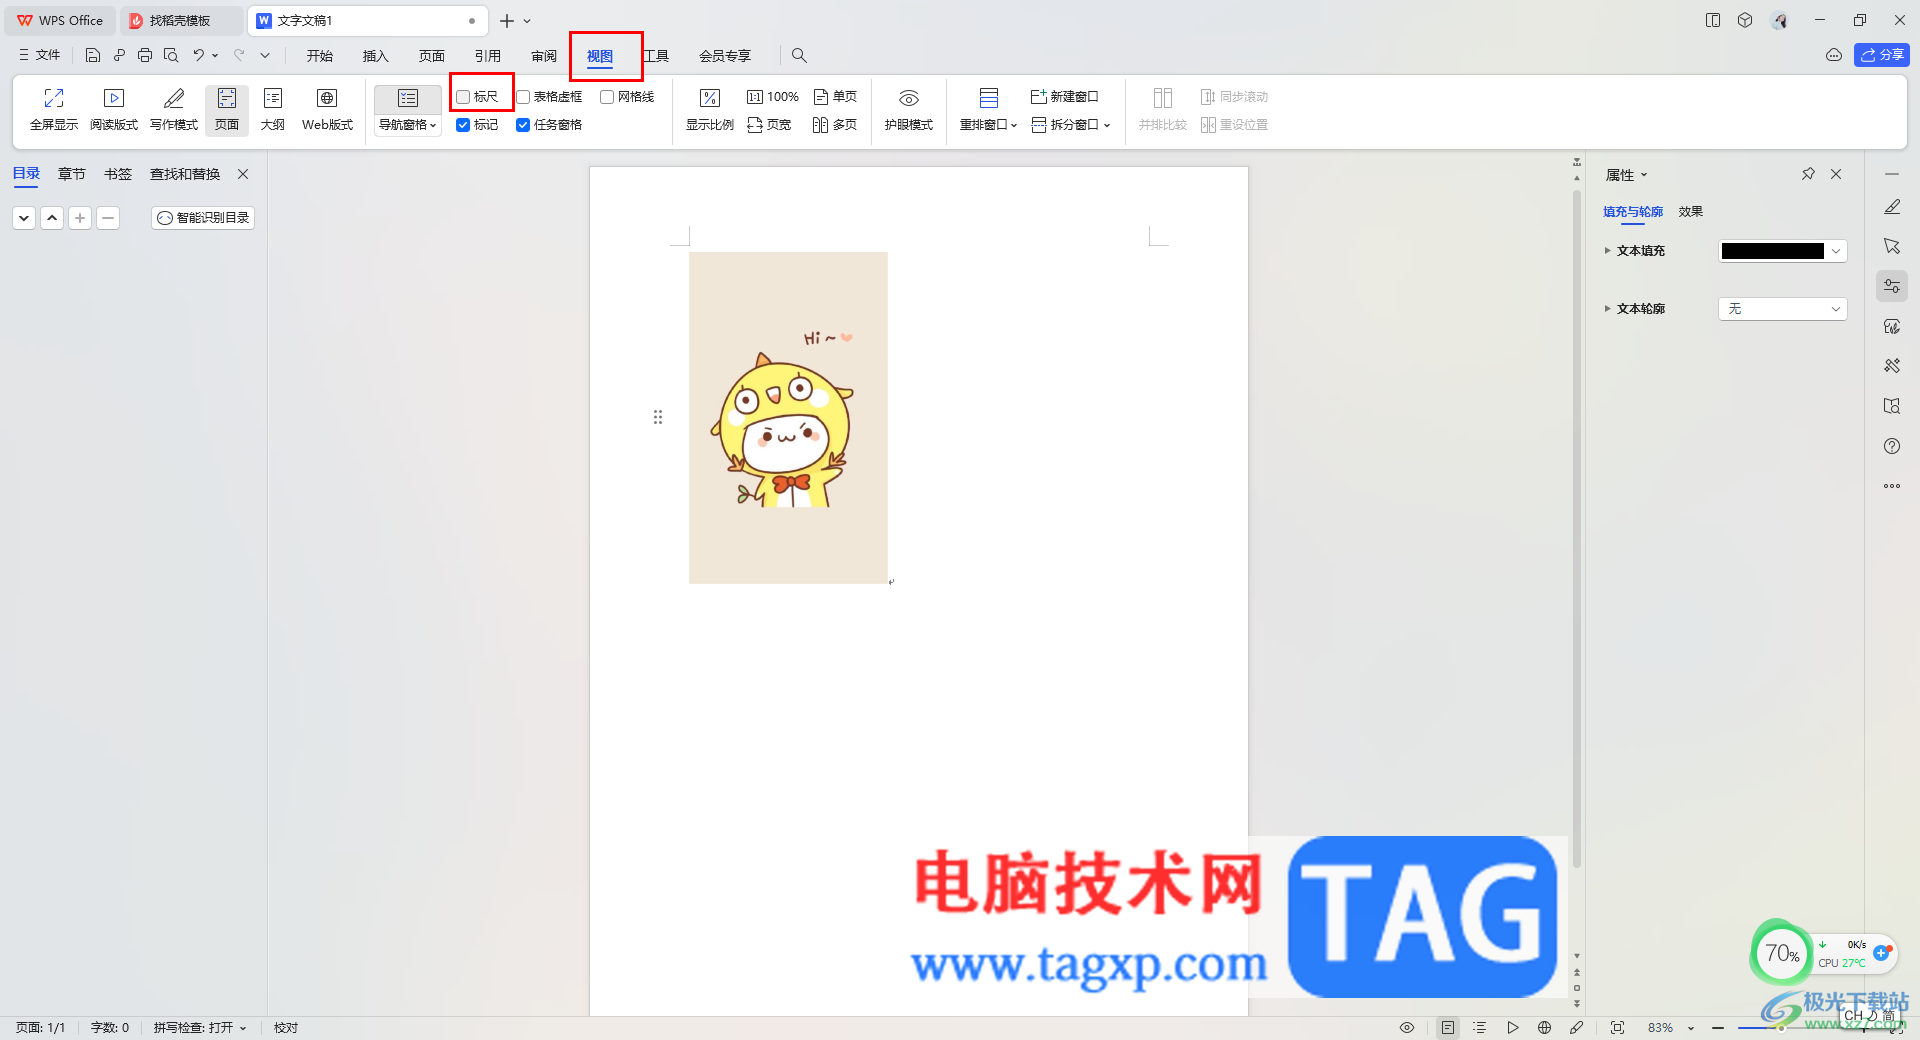Open the quick access toolbar customize arrow
1920x1040 pixels.
coord(265,56)
